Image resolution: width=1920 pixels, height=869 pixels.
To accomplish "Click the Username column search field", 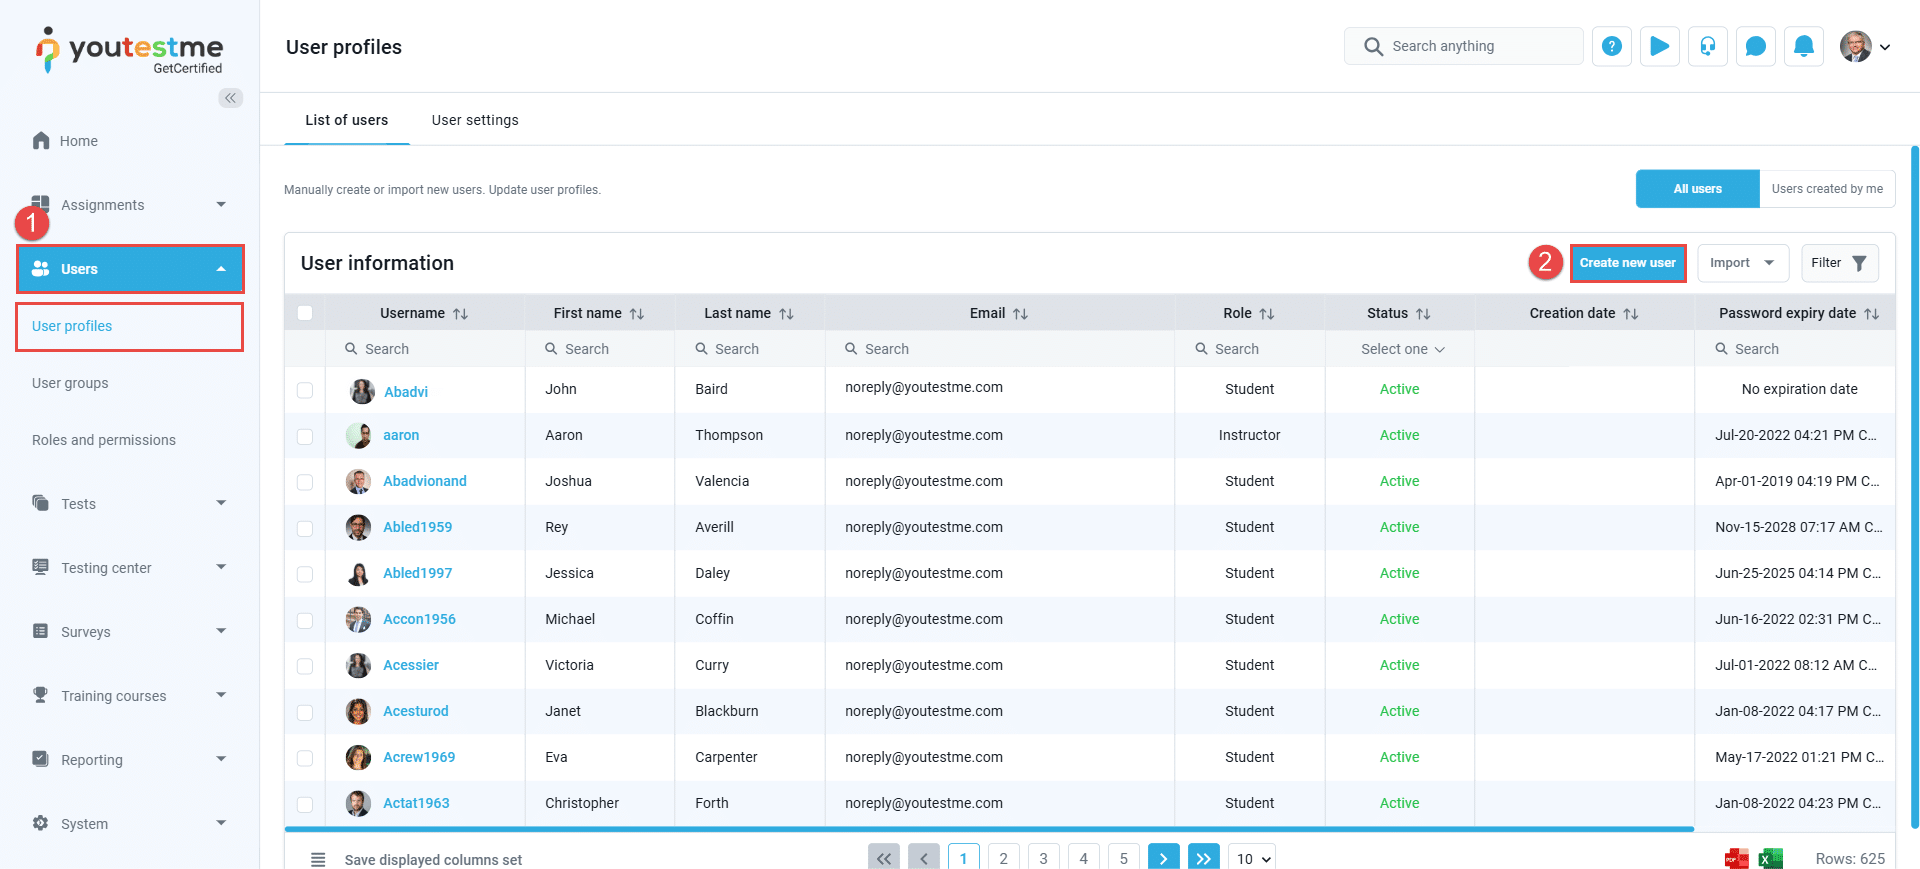I will pyautogui.click(x=426, y=349).
